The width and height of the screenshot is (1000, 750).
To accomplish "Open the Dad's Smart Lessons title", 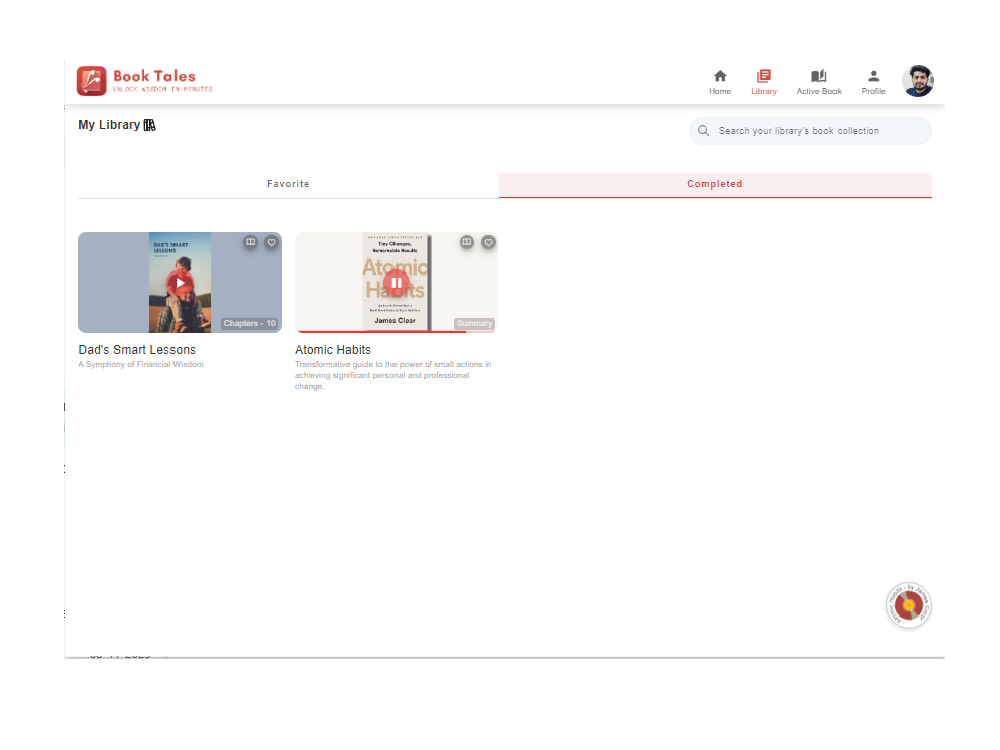I will tap(137, 349).
